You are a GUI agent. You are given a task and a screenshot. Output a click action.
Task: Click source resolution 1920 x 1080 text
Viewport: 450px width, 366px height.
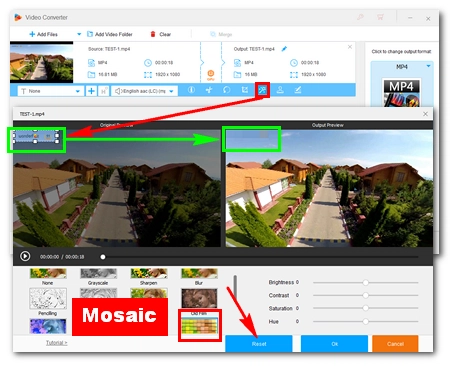click(167, 75)
